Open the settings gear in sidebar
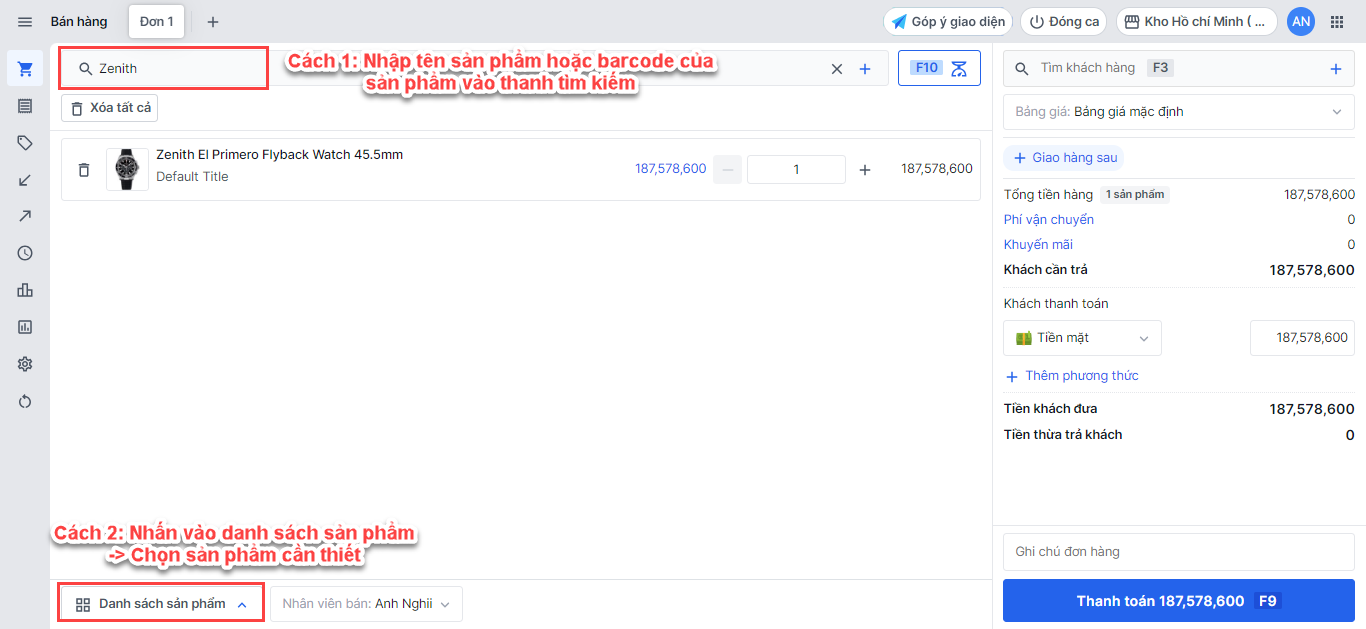Image resolution: width=1366 pixels, height=629 pixels. [25, 364]
